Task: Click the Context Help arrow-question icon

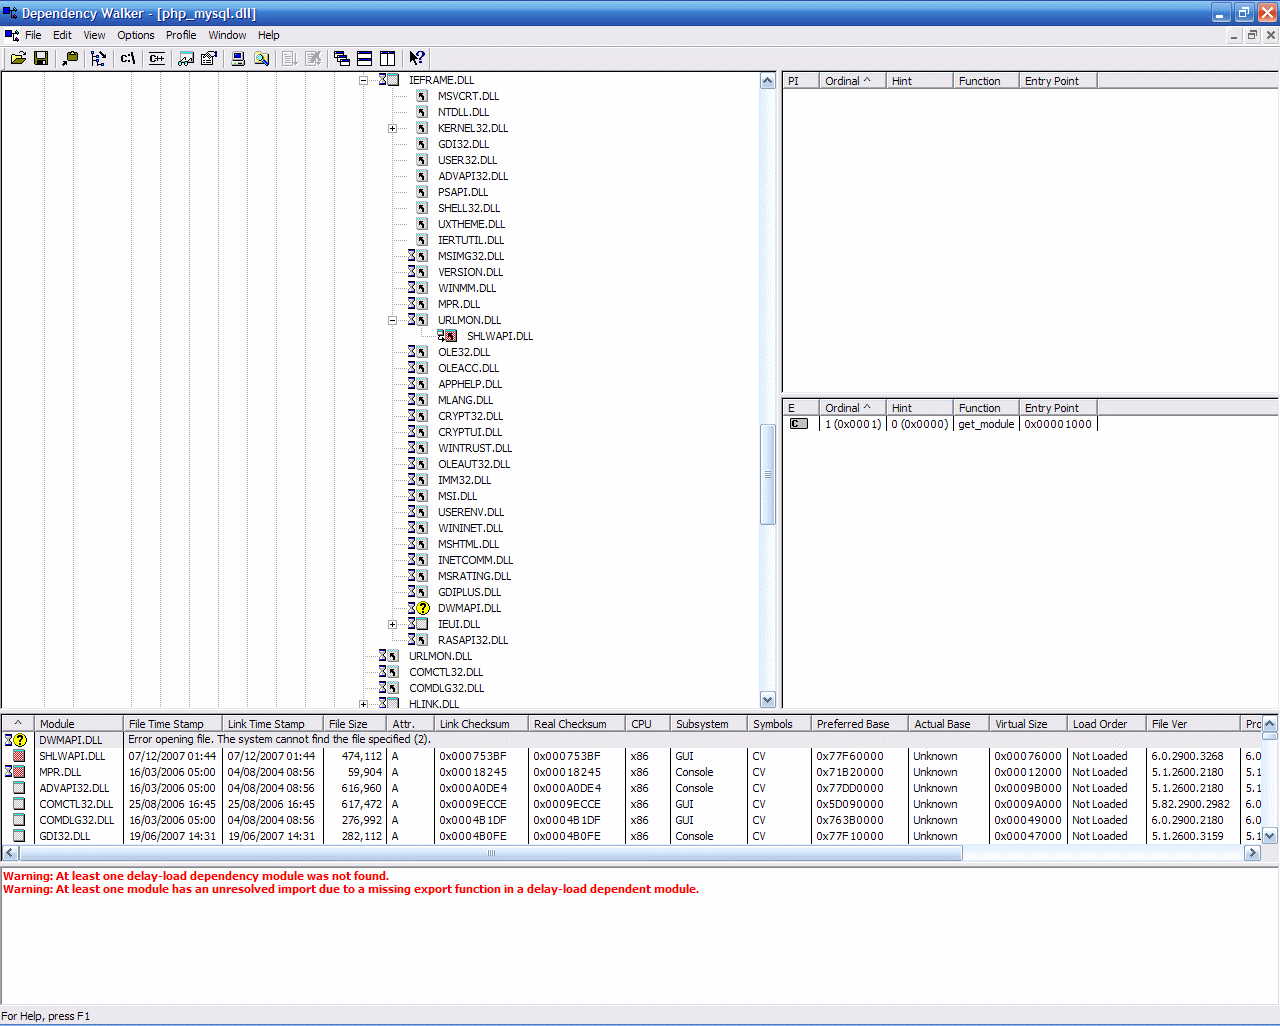Action: (x=416, y=58)
